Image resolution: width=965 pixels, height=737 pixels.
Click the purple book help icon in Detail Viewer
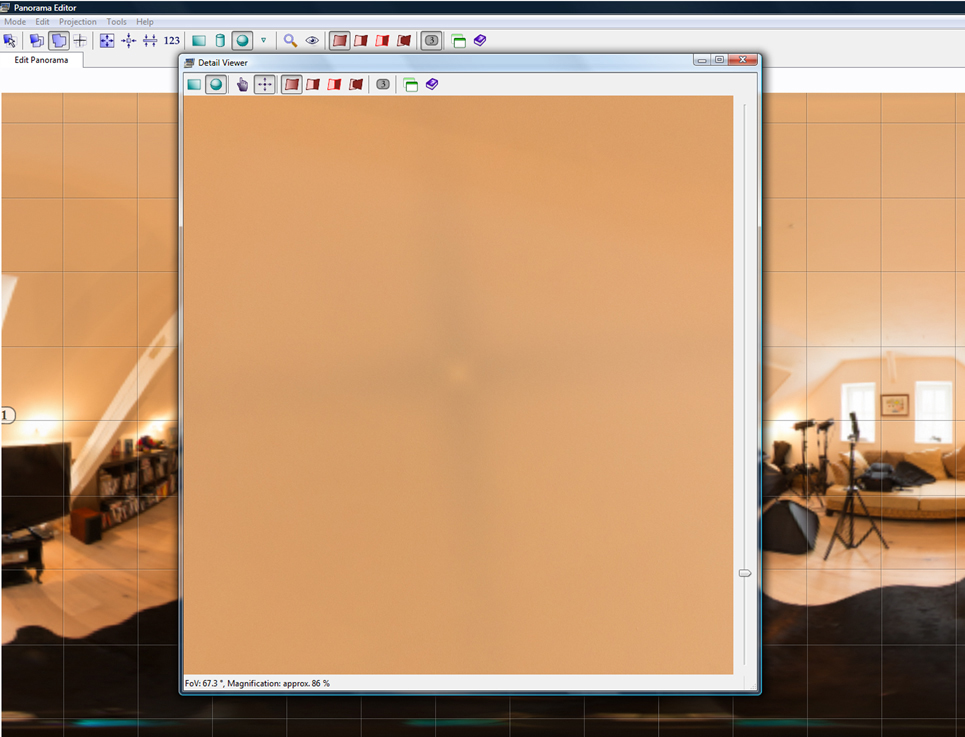[432, 85]
